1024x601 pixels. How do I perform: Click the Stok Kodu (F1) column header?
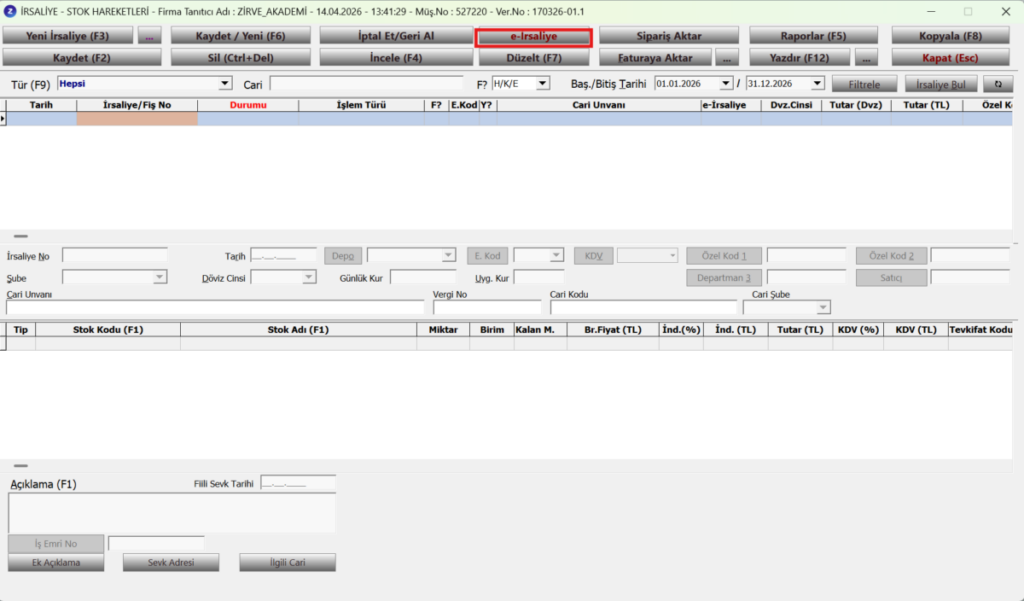tap(108, 330)
